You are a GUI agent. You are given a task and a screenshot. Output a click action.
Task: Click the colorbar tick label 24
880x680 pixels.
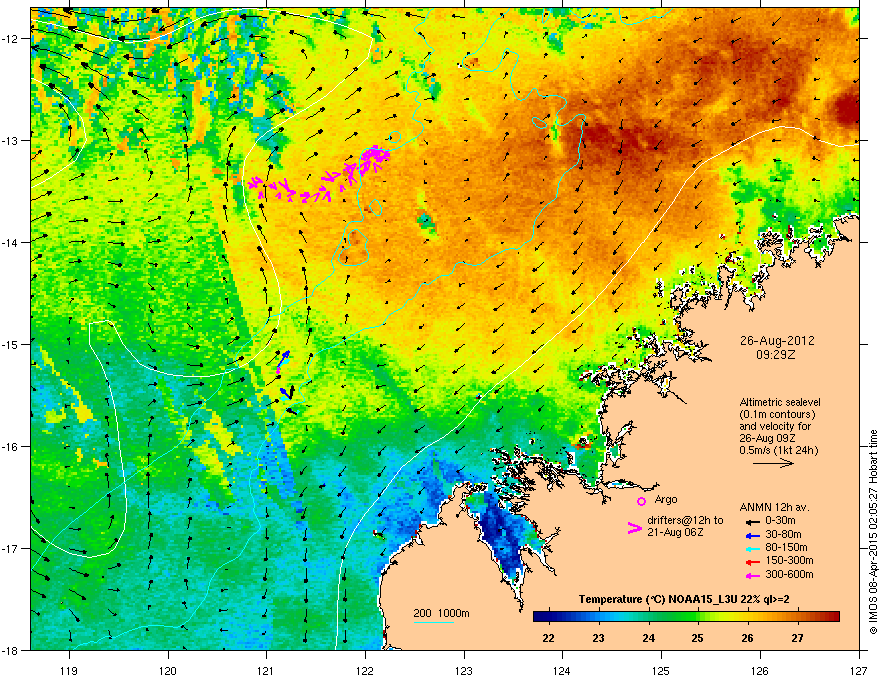click(648, 638)
